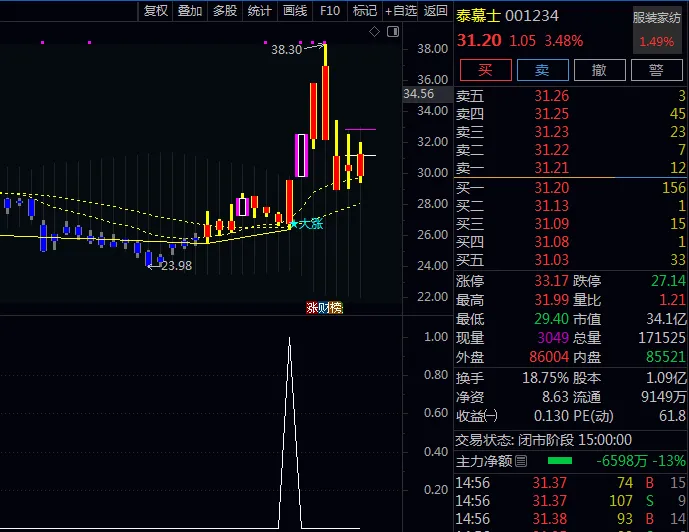Open the list icon beside 主力净额
This screenshot has height=532, width=689.
(521, 461)
